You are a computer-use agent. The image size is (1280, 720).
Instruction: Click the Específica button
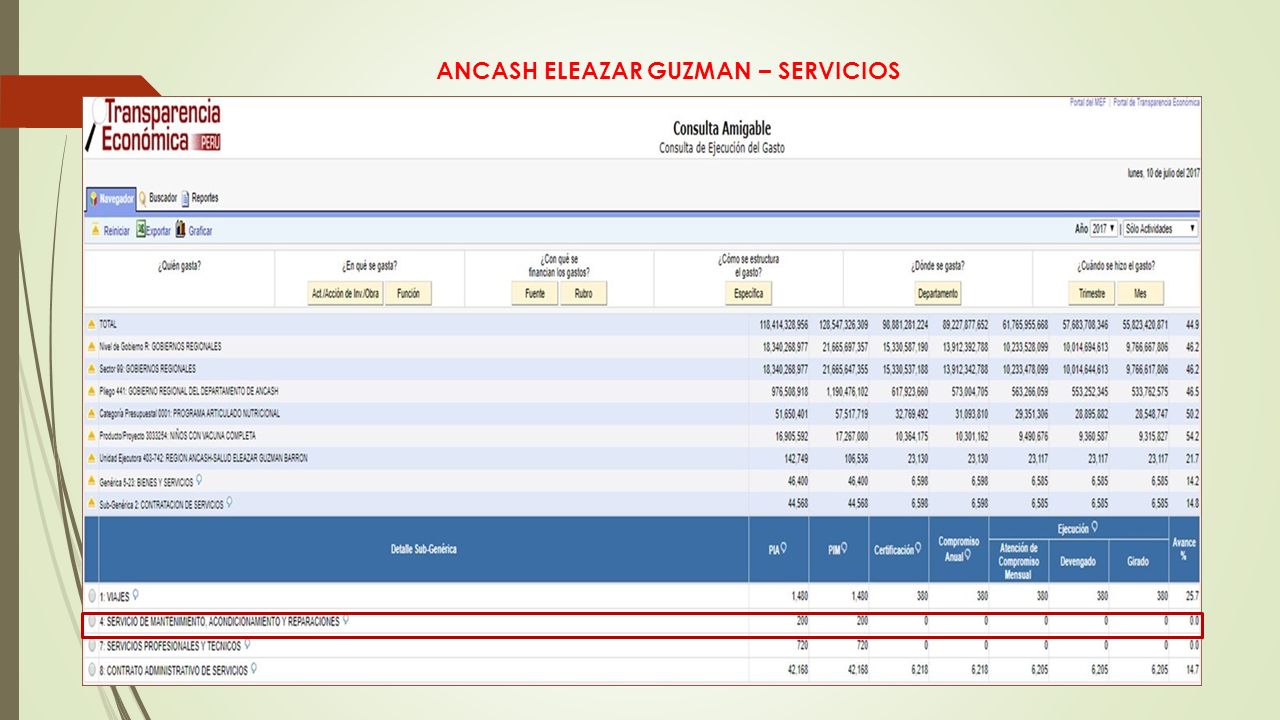pos(748,294)
